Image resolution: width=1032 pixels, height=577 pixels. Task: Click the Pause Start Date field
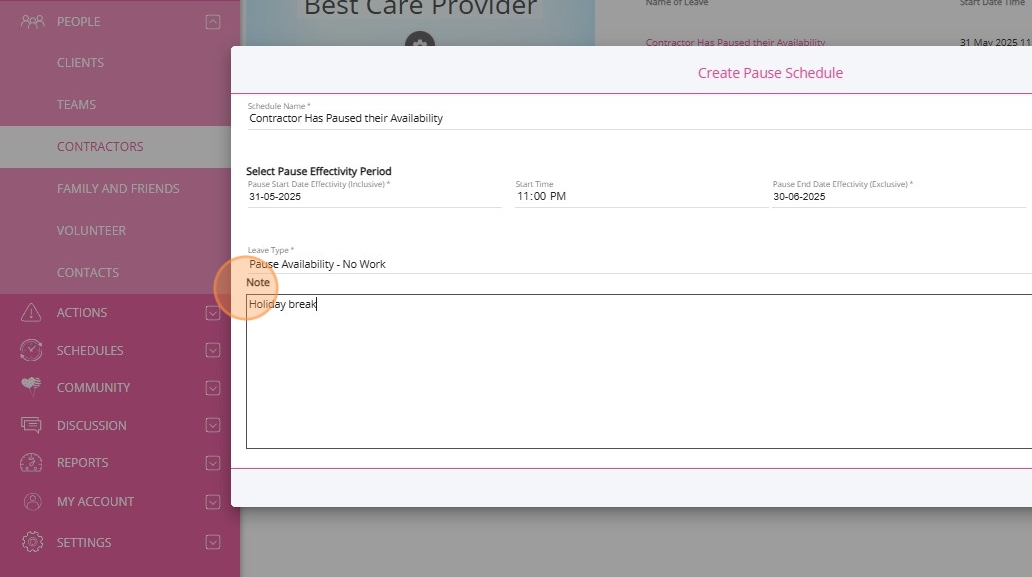pyautogui.click(x=374, y=197)
